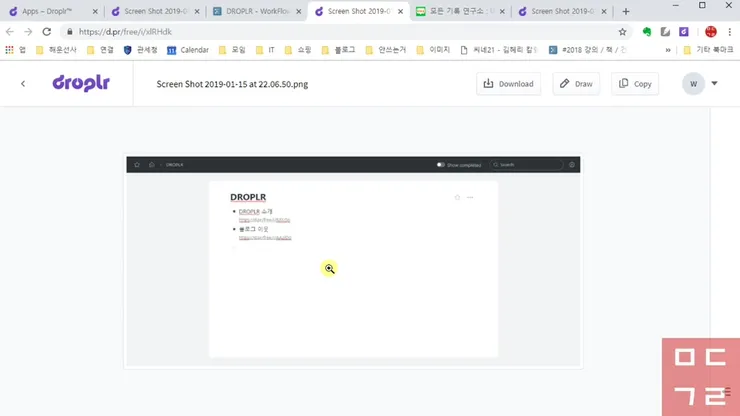
Task: Open the Droplr logo home link
Action: pos(81,83)
